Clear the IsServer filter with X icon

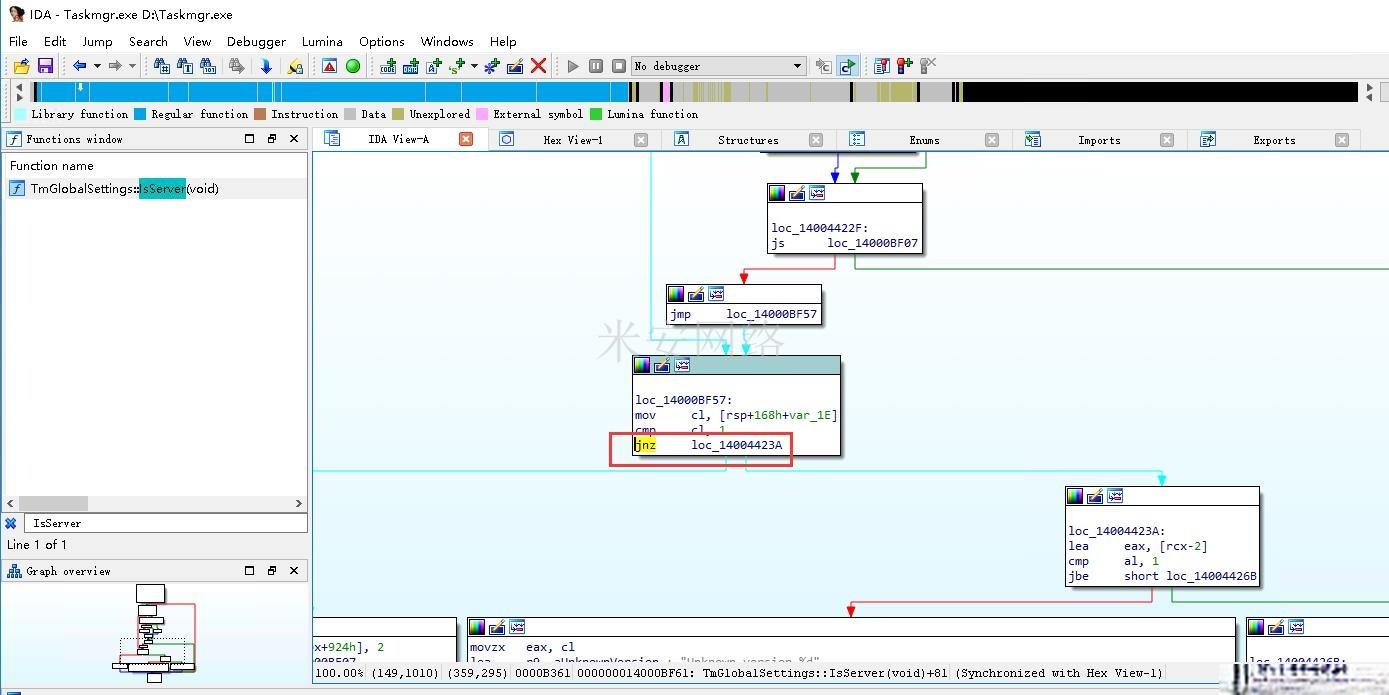pos(11,523)
